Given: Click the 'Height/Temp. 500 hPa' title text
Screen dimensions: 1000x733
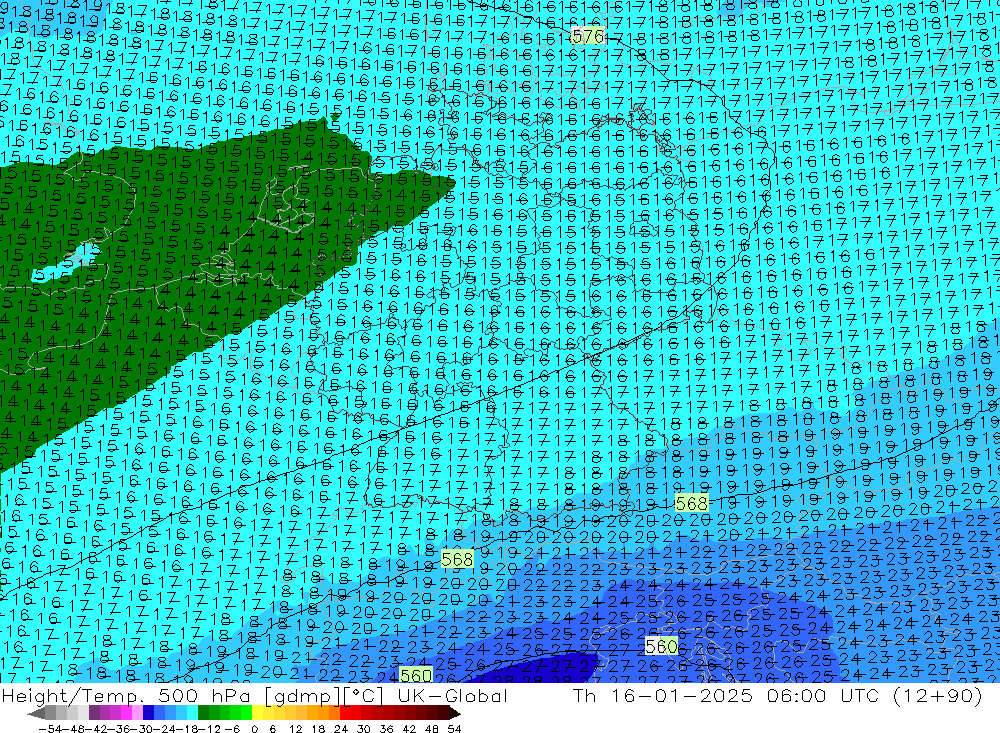Looking at the screenshot, I should point(127,695).
